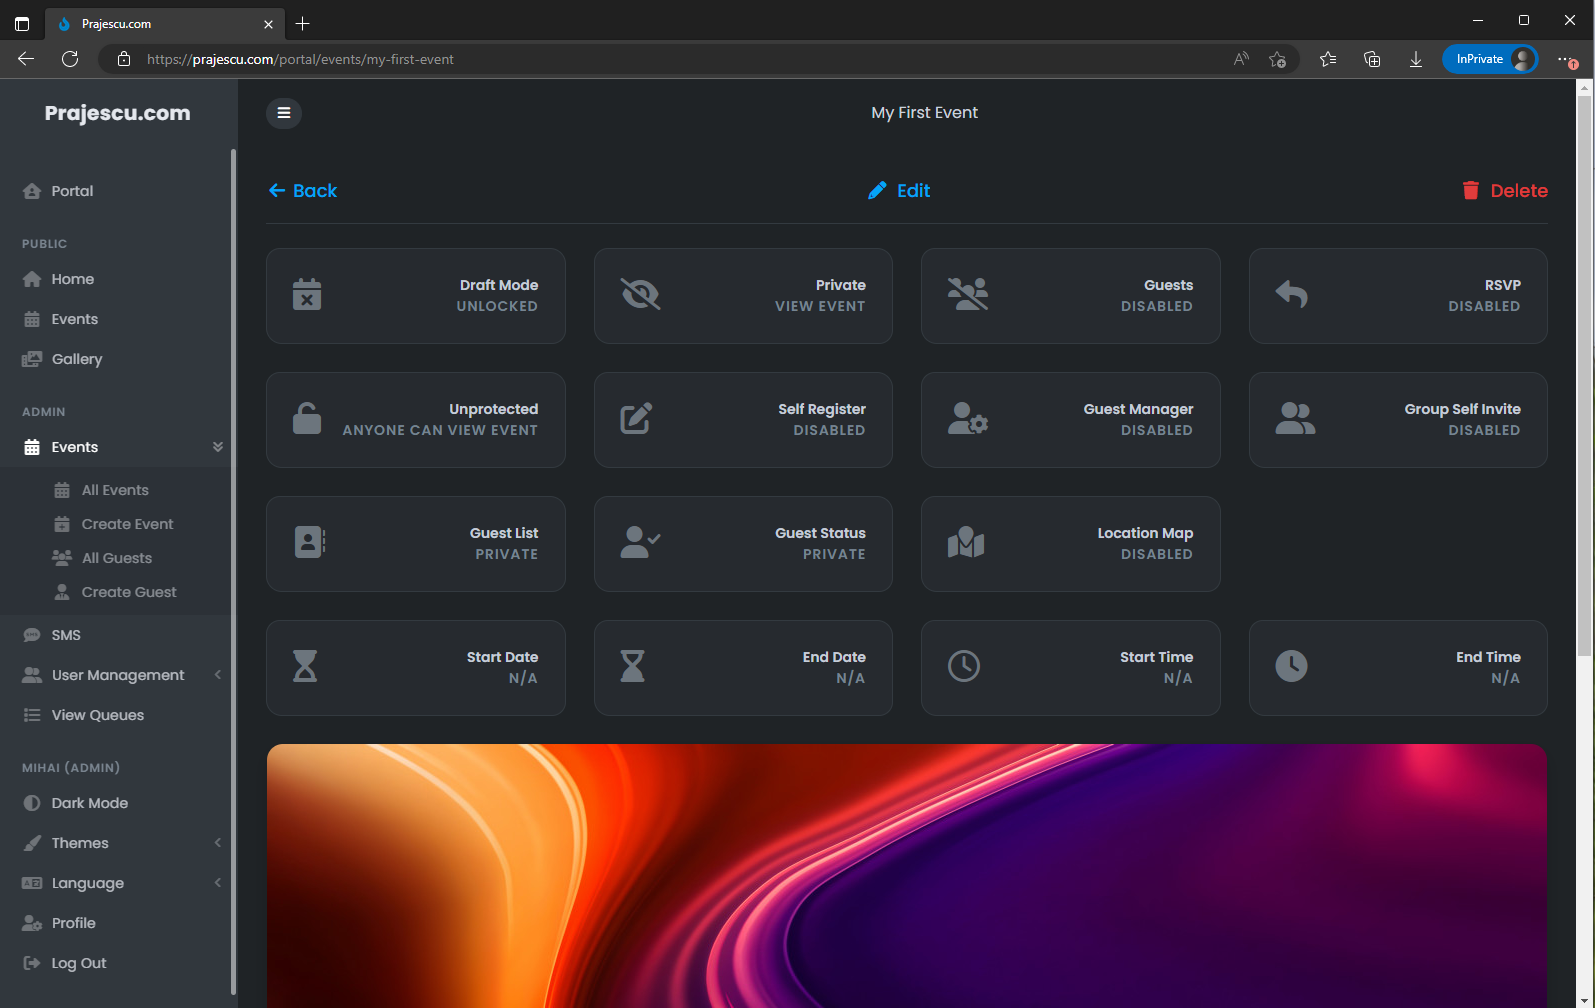The image size is (1595, 1008).
Task: Toggle the Guests Disabled card
Action: 1070,296
